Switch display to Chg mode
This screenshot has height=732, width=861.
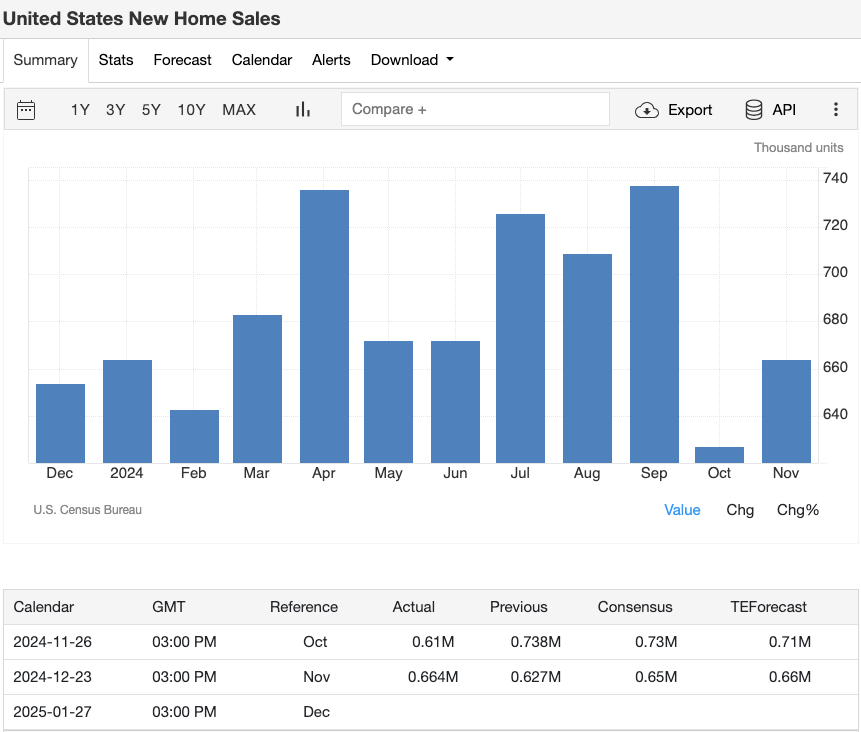(x=740, y=510)
